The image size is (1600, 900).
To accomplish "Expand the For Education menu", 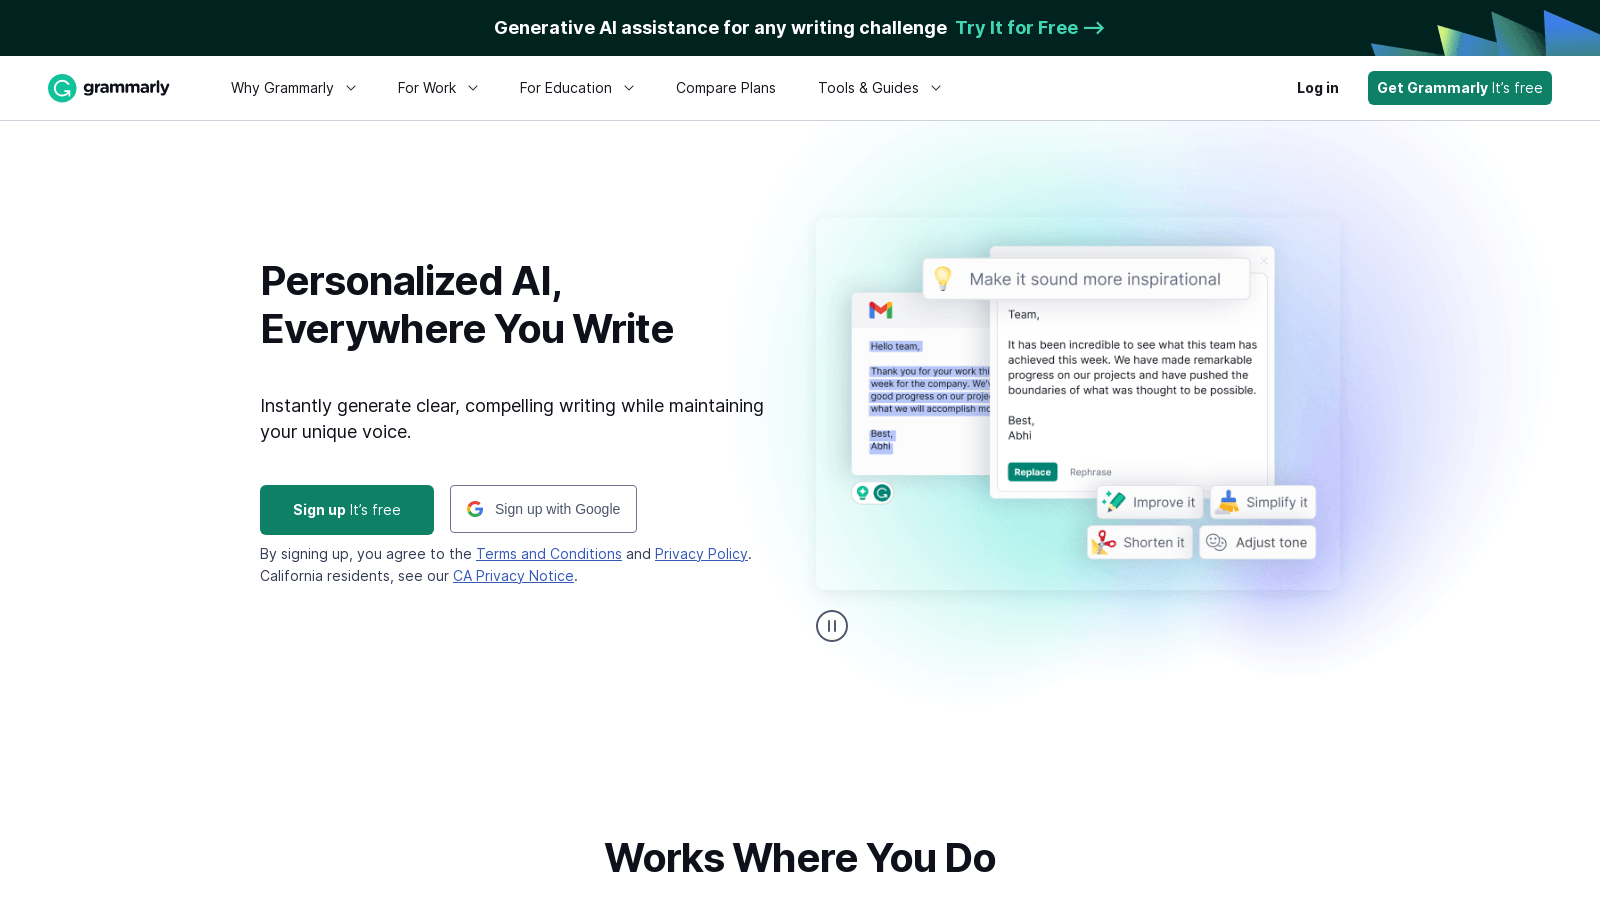I will 577,88.
